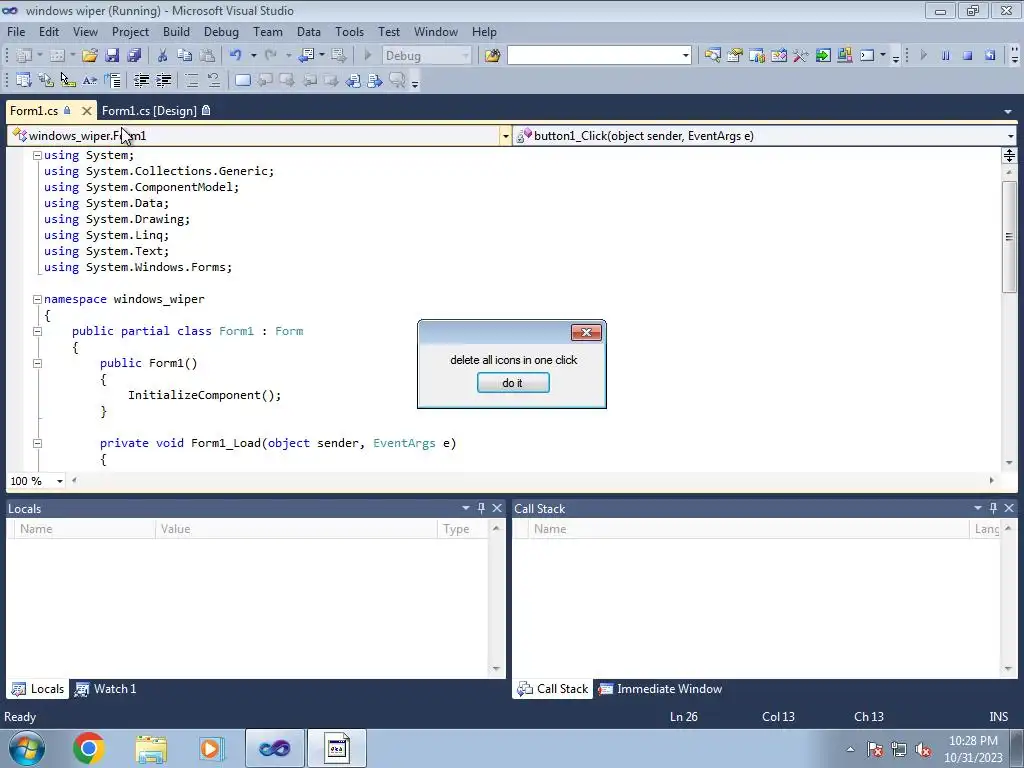Collapse the Form1 class block

pos(37,331)
